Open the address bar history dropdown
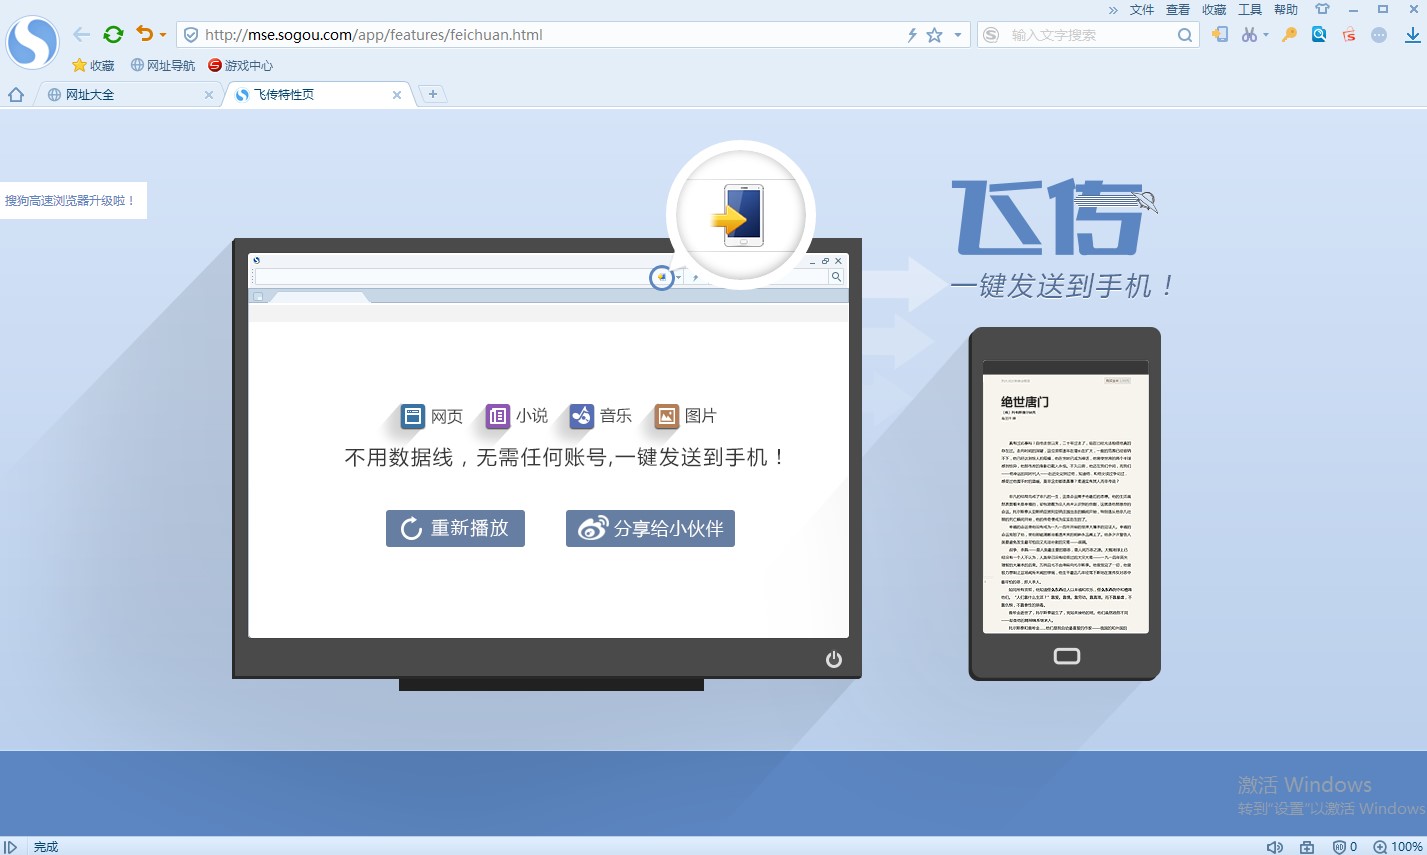1427x855 pixels. coord(958,35)
